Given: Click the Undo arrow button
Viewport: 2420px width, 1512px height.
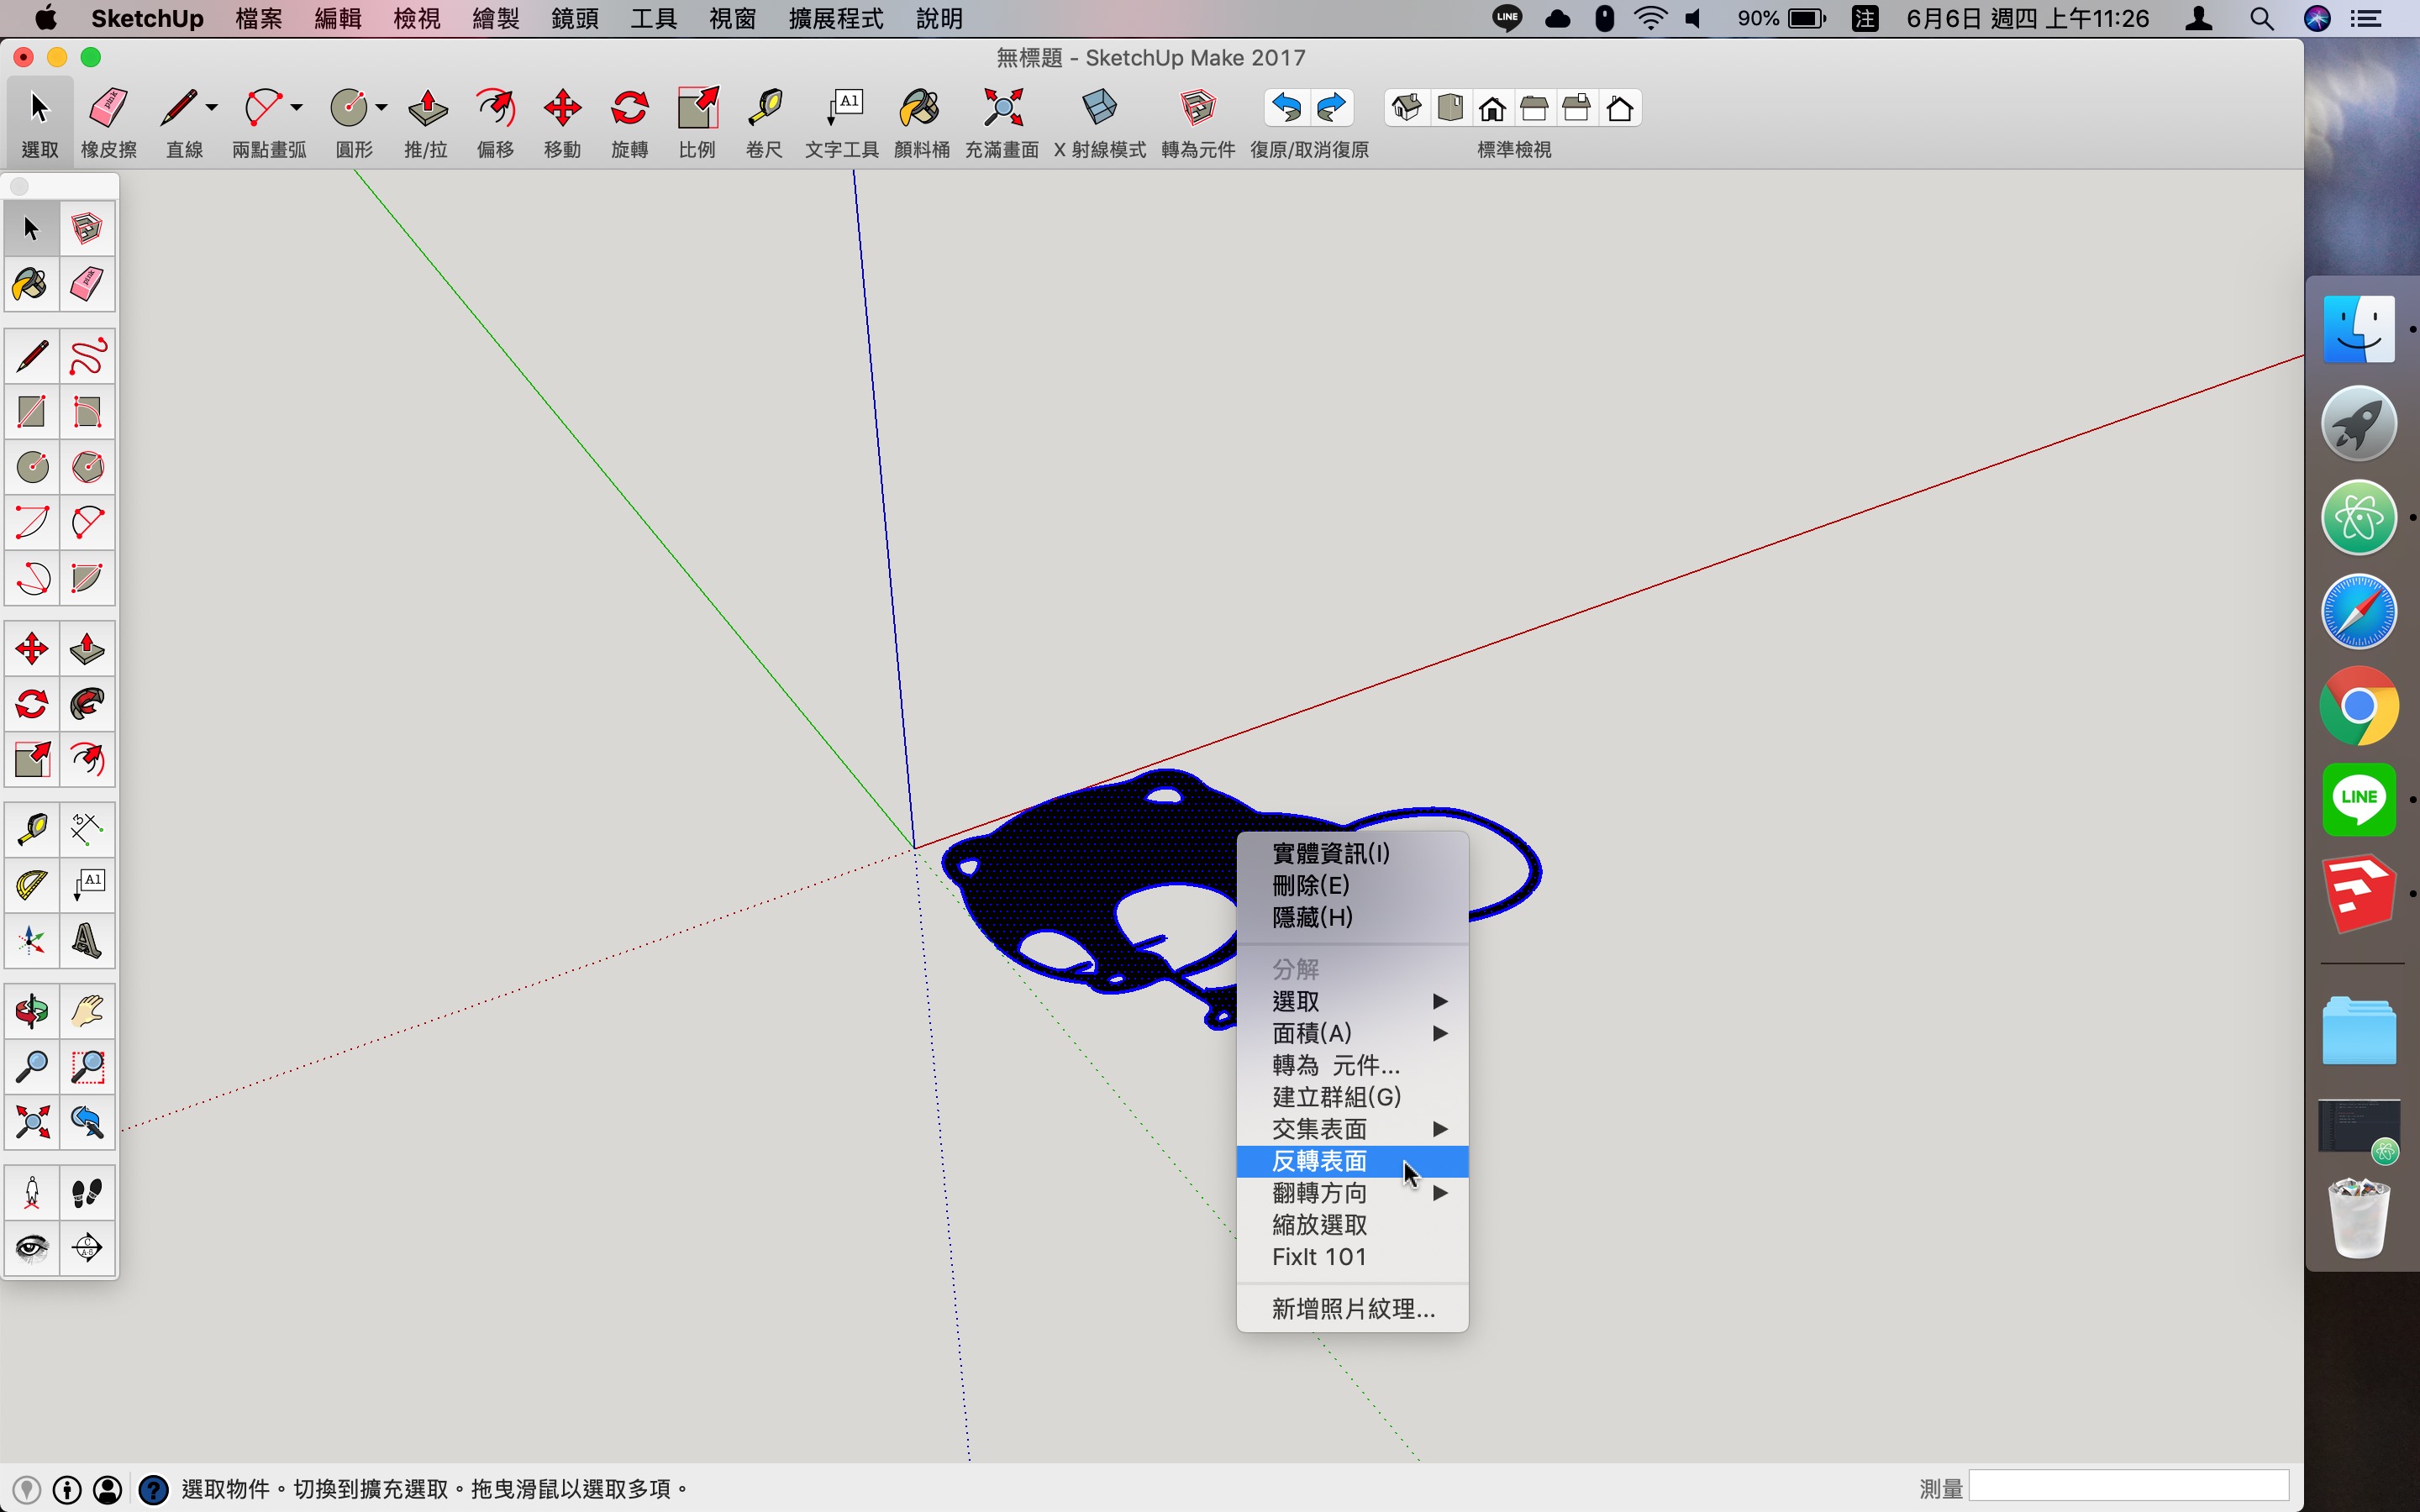Looking at the screenshot, I should [1287, 108].
